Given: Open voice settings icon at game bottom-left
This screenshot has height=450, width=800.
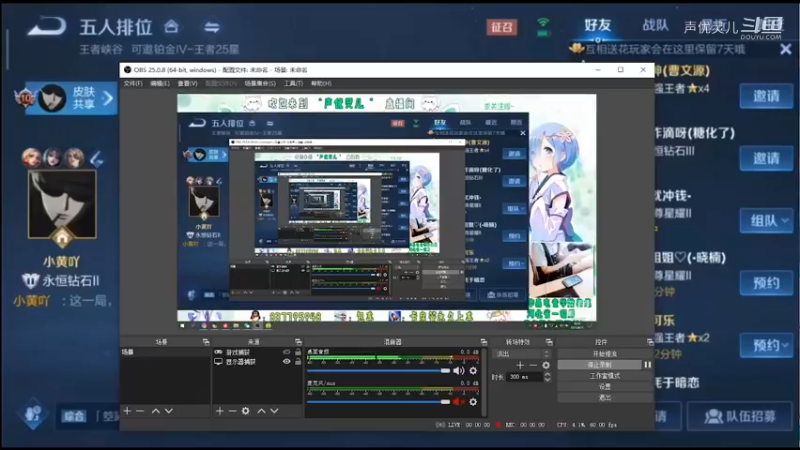Looking at the screenshot, I should click(34, 414).
